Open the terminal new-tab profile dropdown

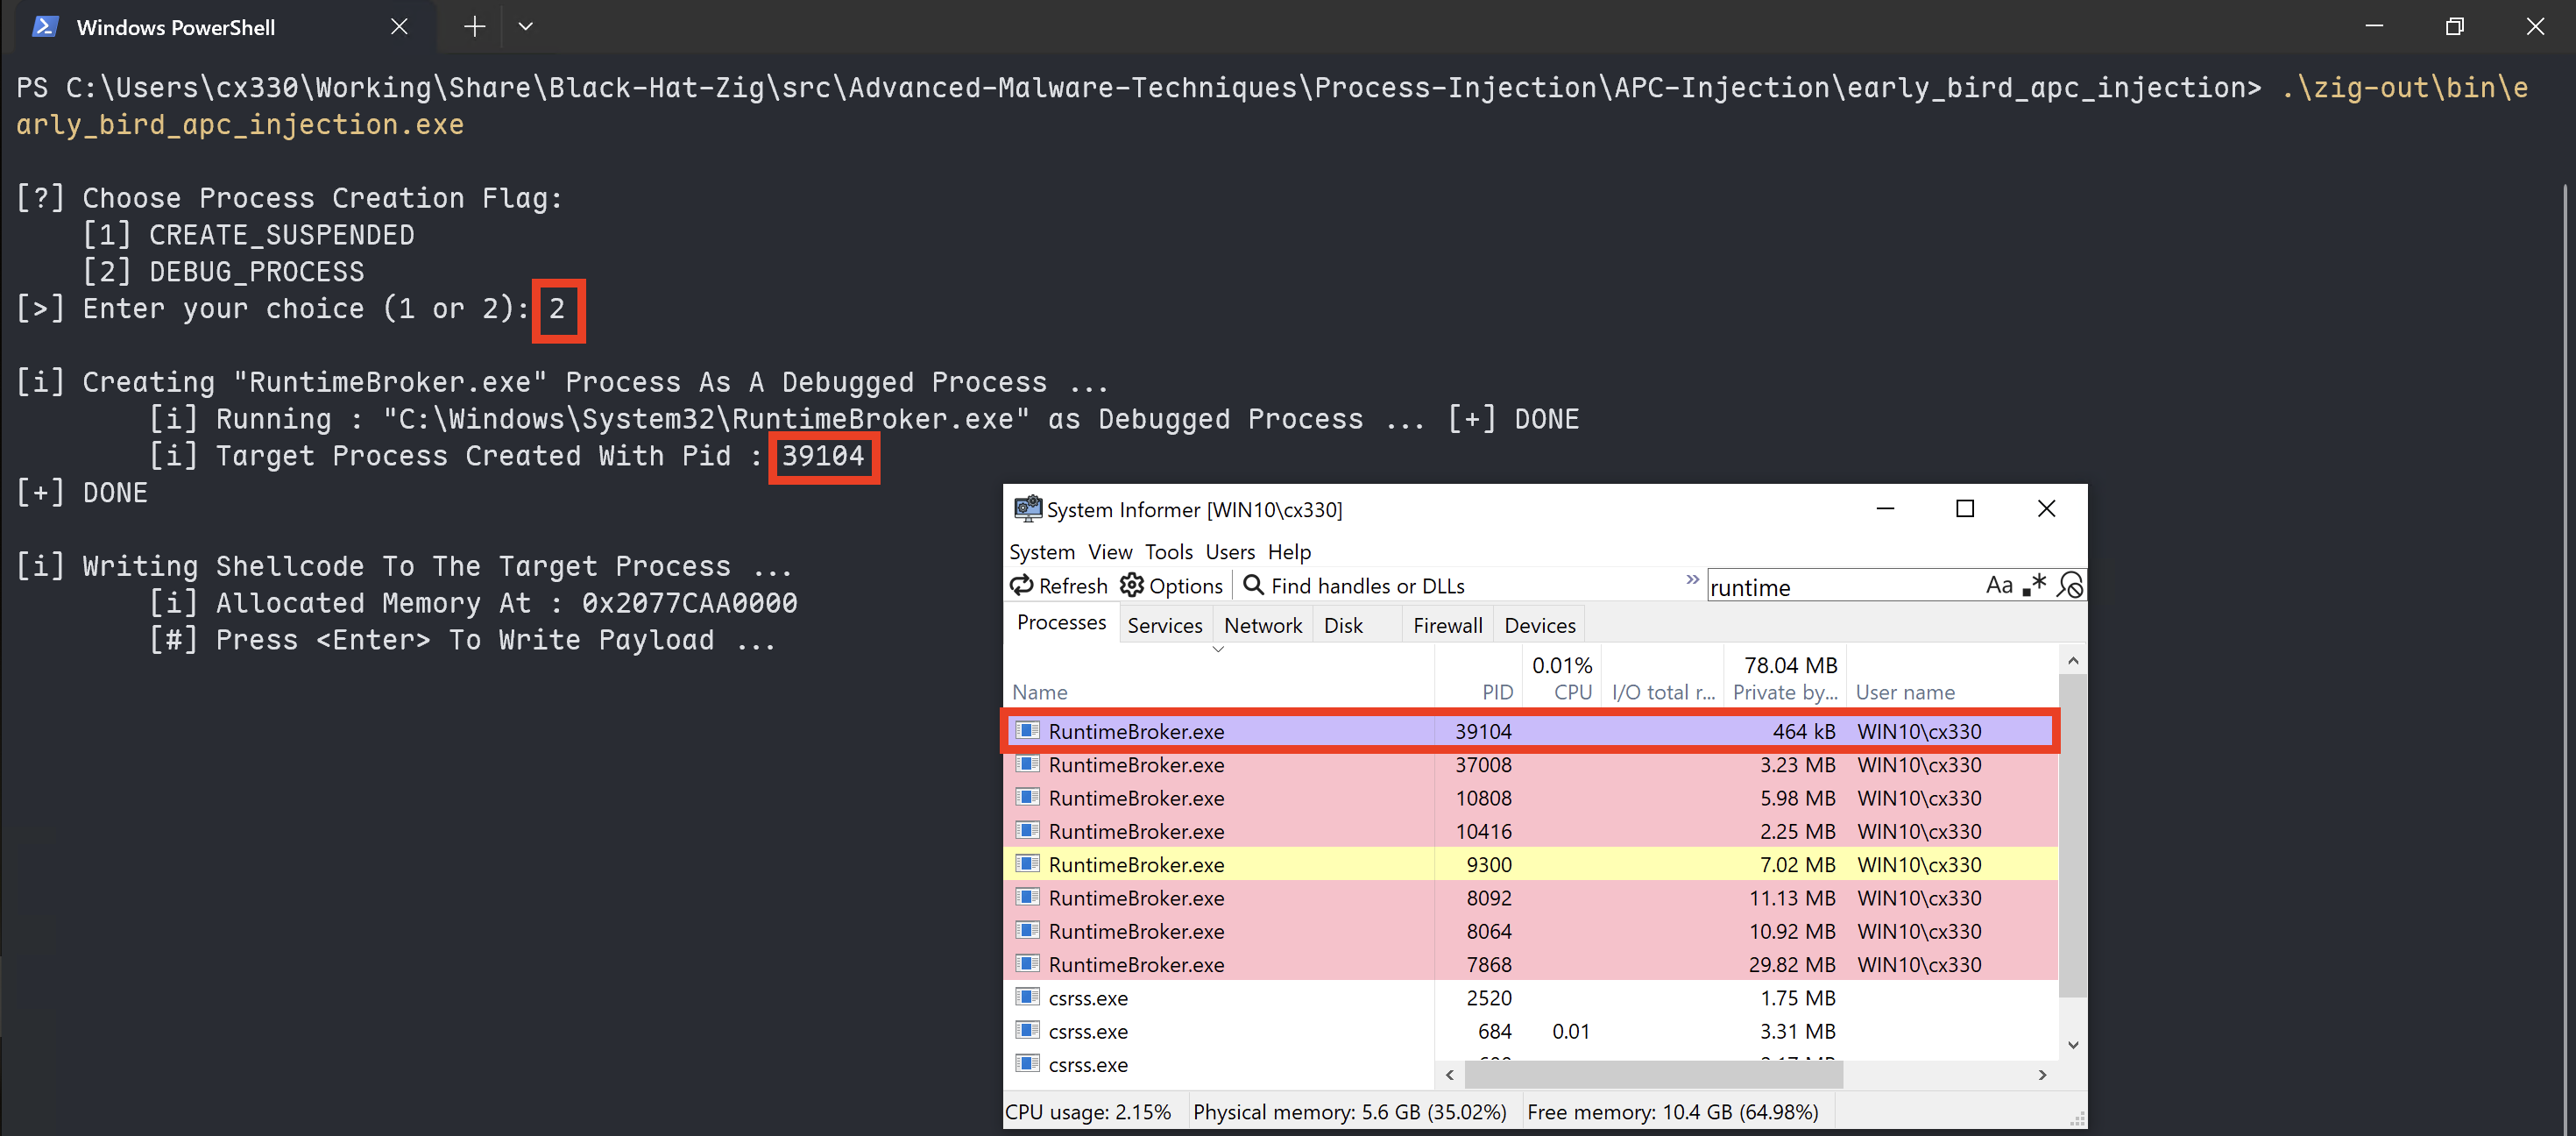coord(526,27)
